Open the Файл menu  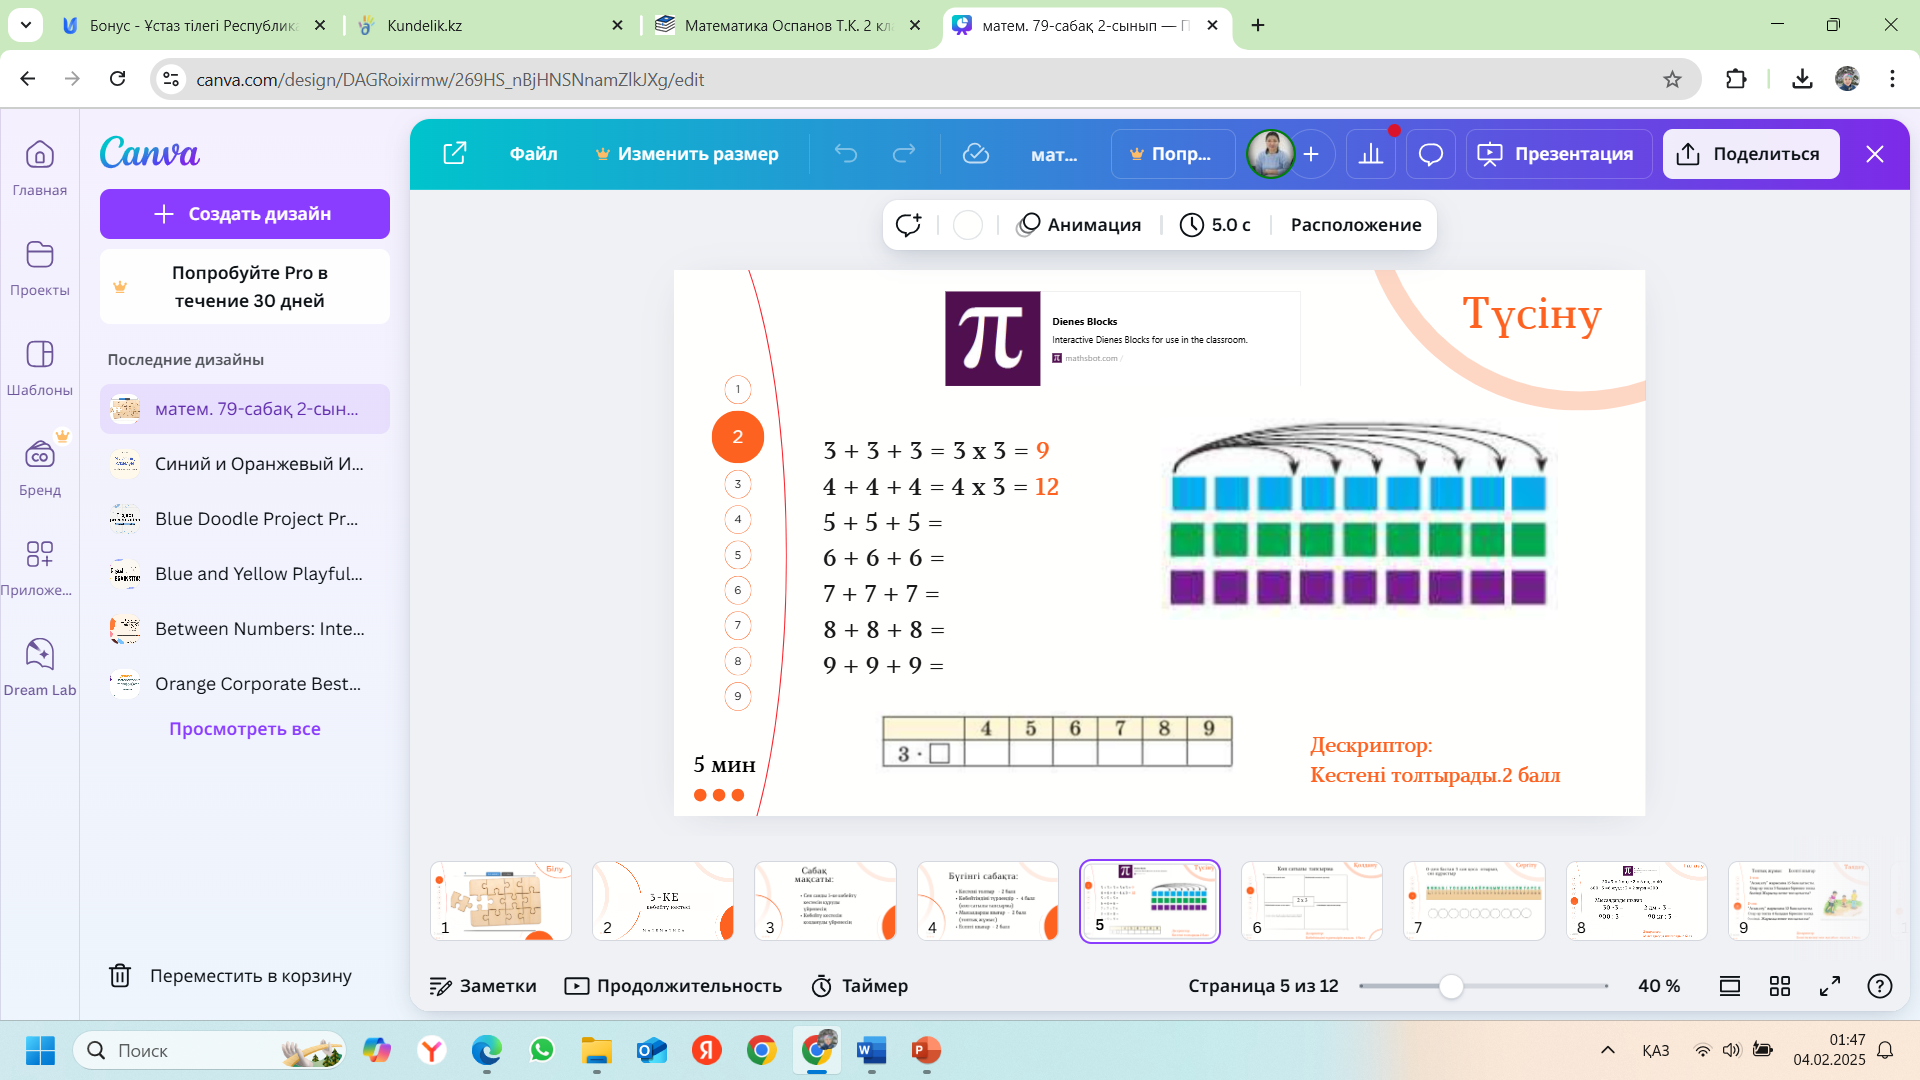coord(533,154)
